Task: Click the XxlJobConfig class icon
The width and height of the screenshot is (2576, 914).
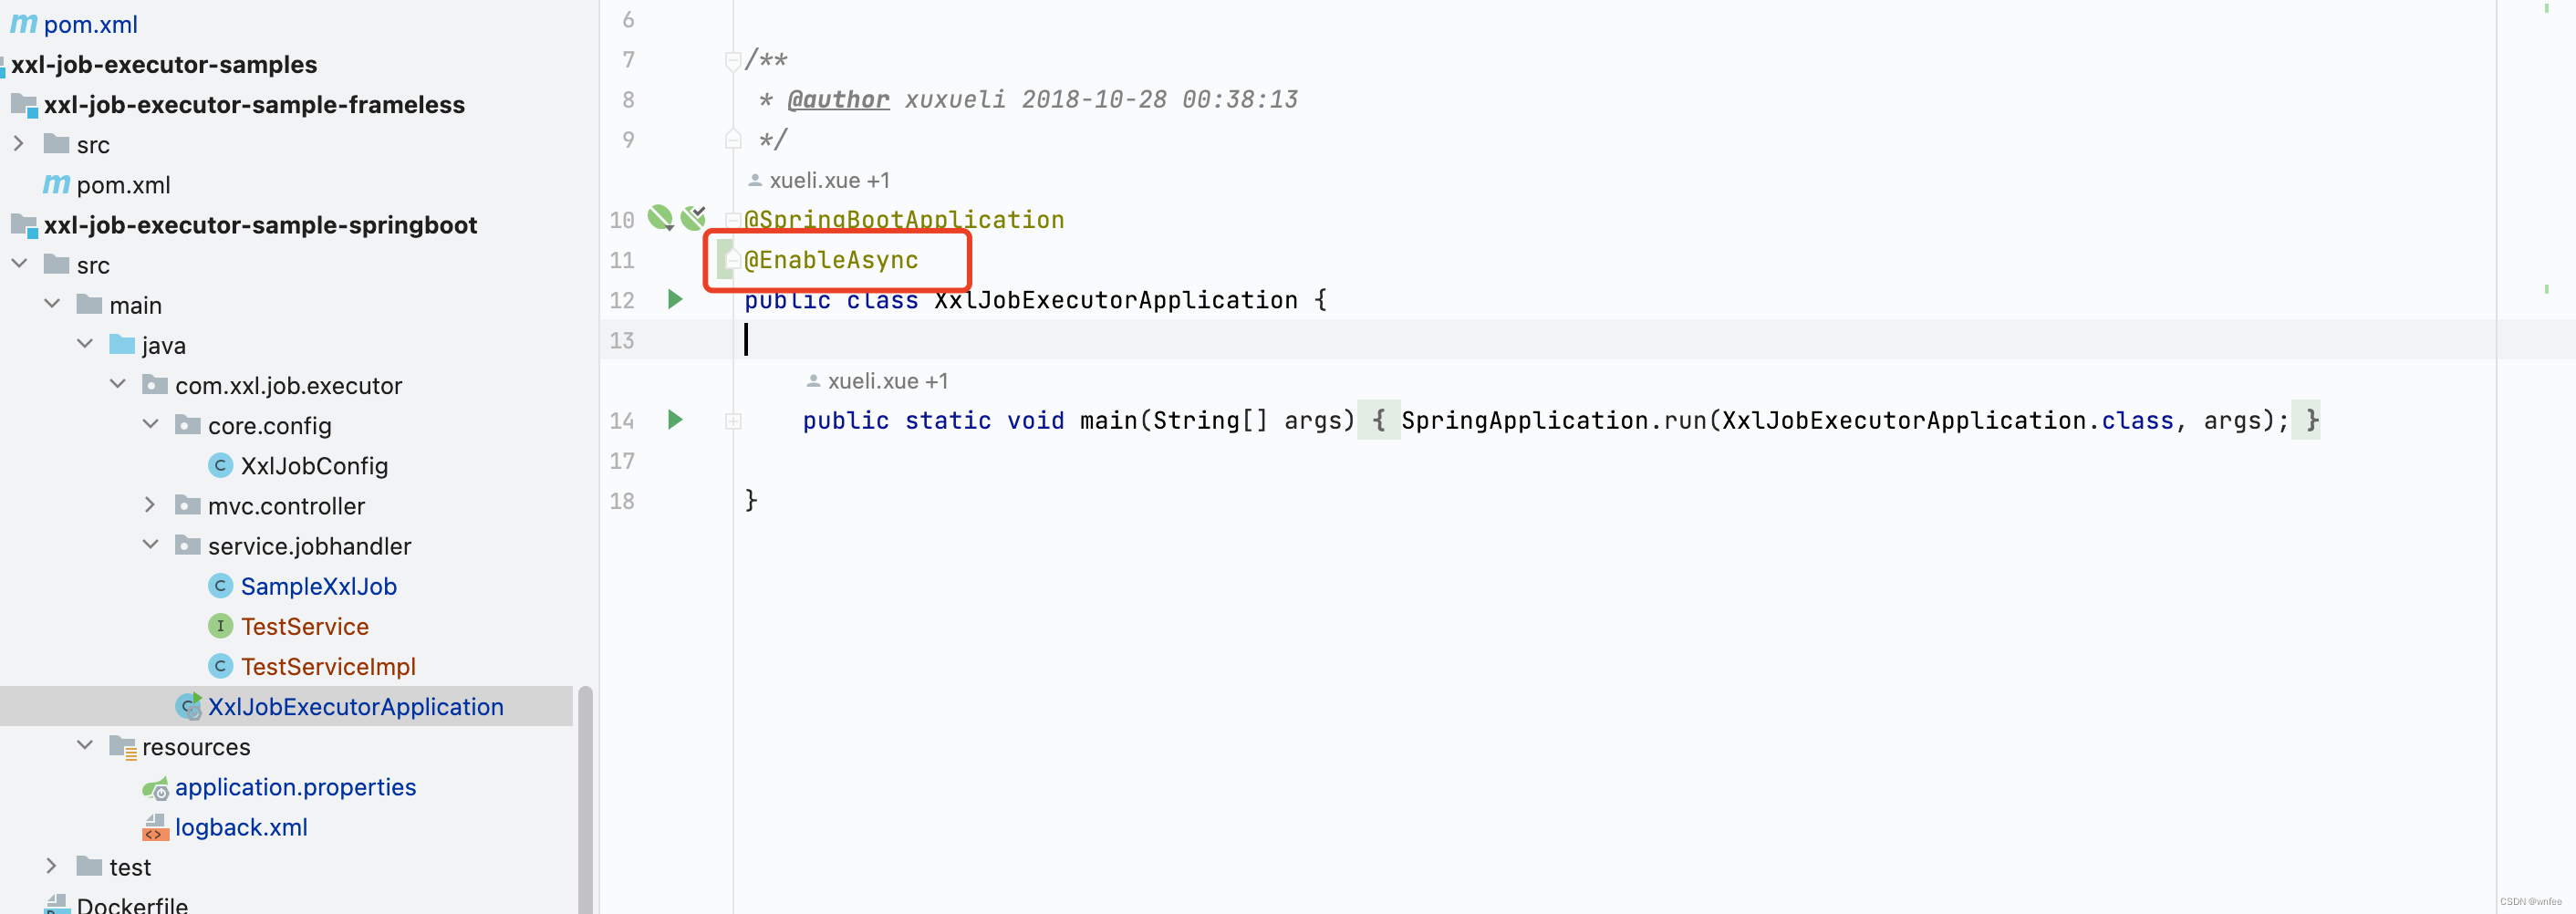Action: (x=220, y=465)
